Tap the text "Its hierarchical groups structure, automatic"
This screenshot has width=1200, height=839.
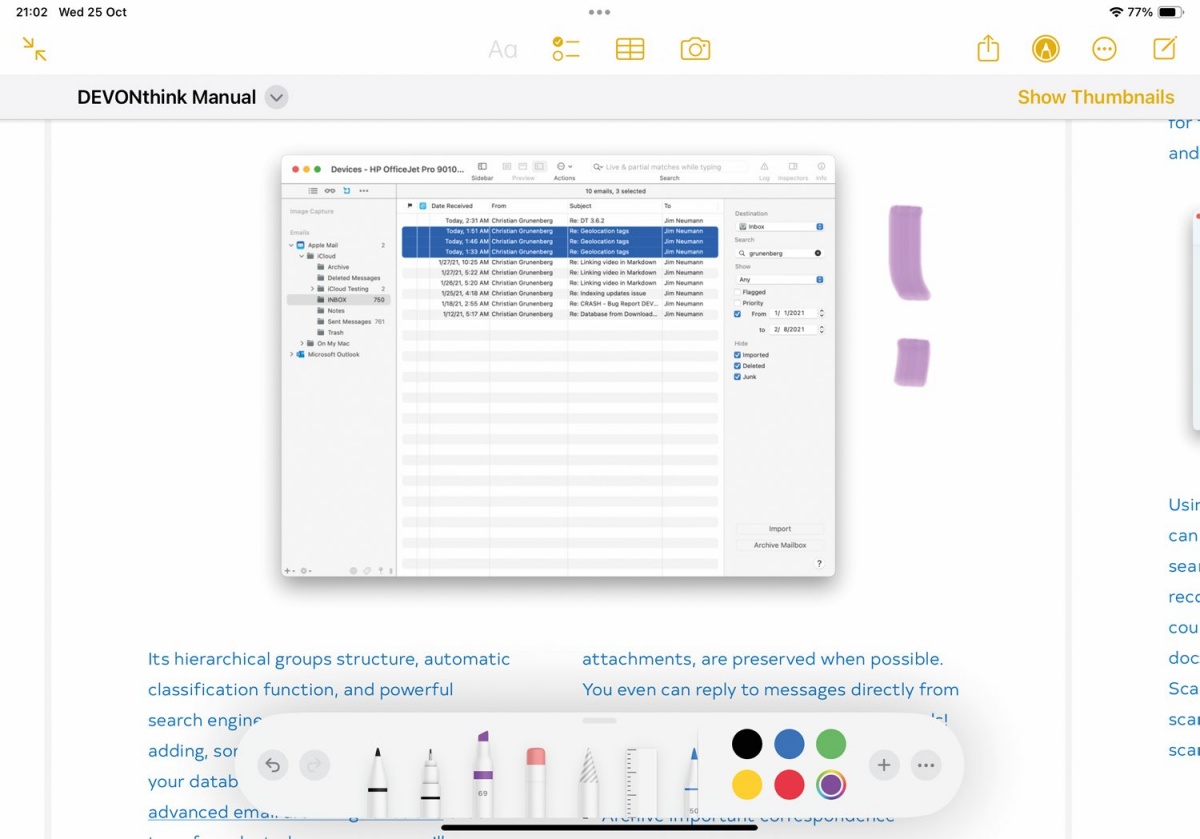click(329, 659)
